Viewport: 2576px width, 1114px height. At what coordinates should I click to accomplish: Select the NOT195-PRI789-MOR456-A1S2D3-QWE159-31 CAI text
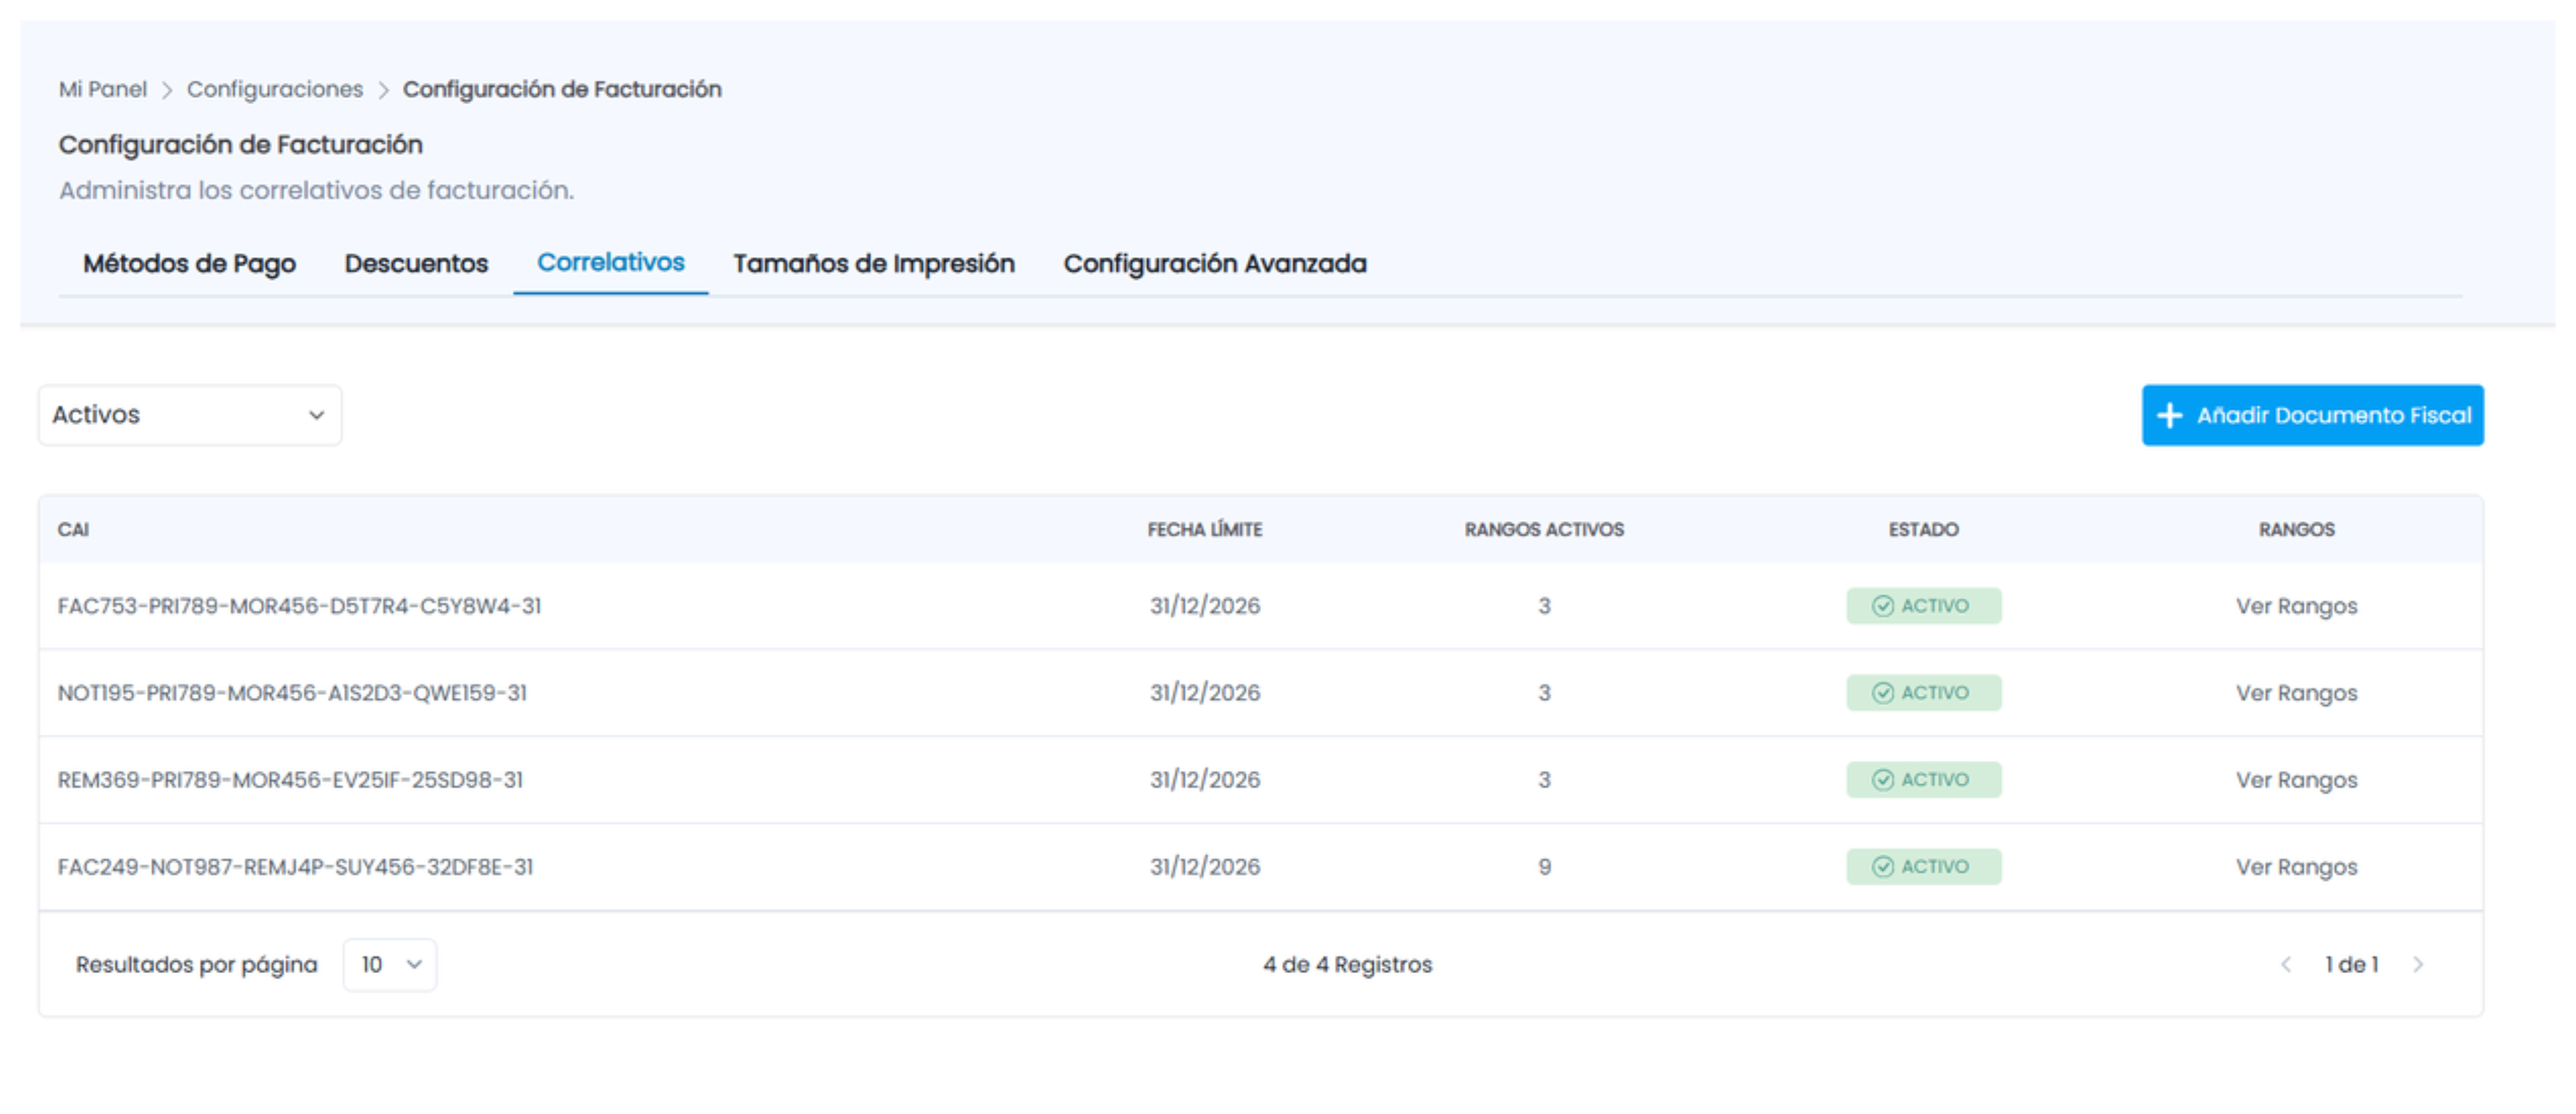292,693
